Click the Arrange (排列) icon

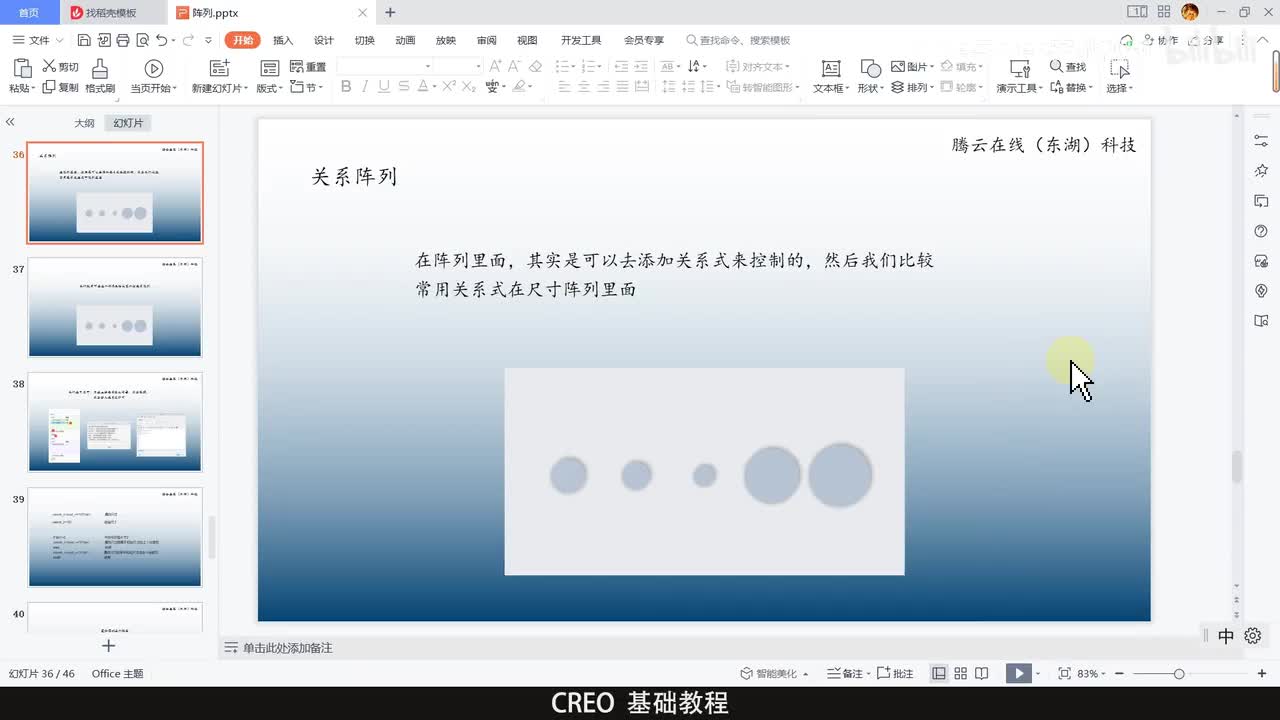(898, 87)
